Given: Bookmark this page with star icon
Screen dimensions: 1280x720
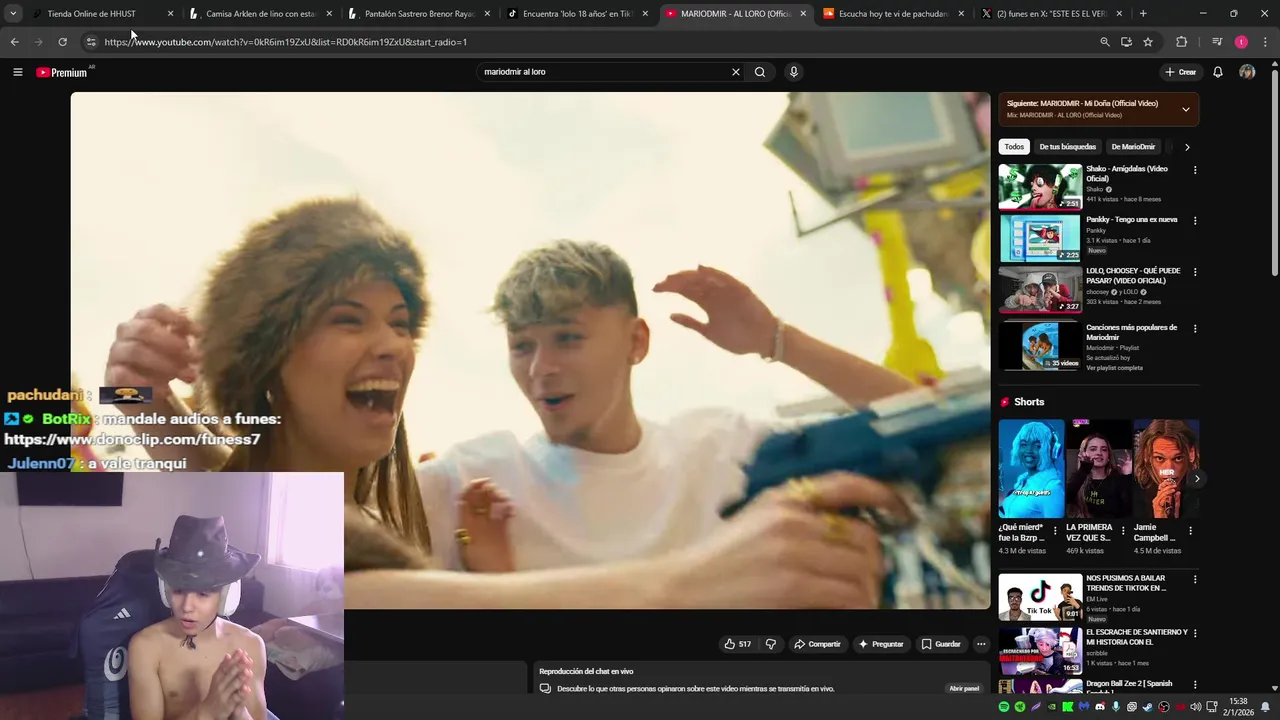Looking at the screenshot, I should (1148, 42).
